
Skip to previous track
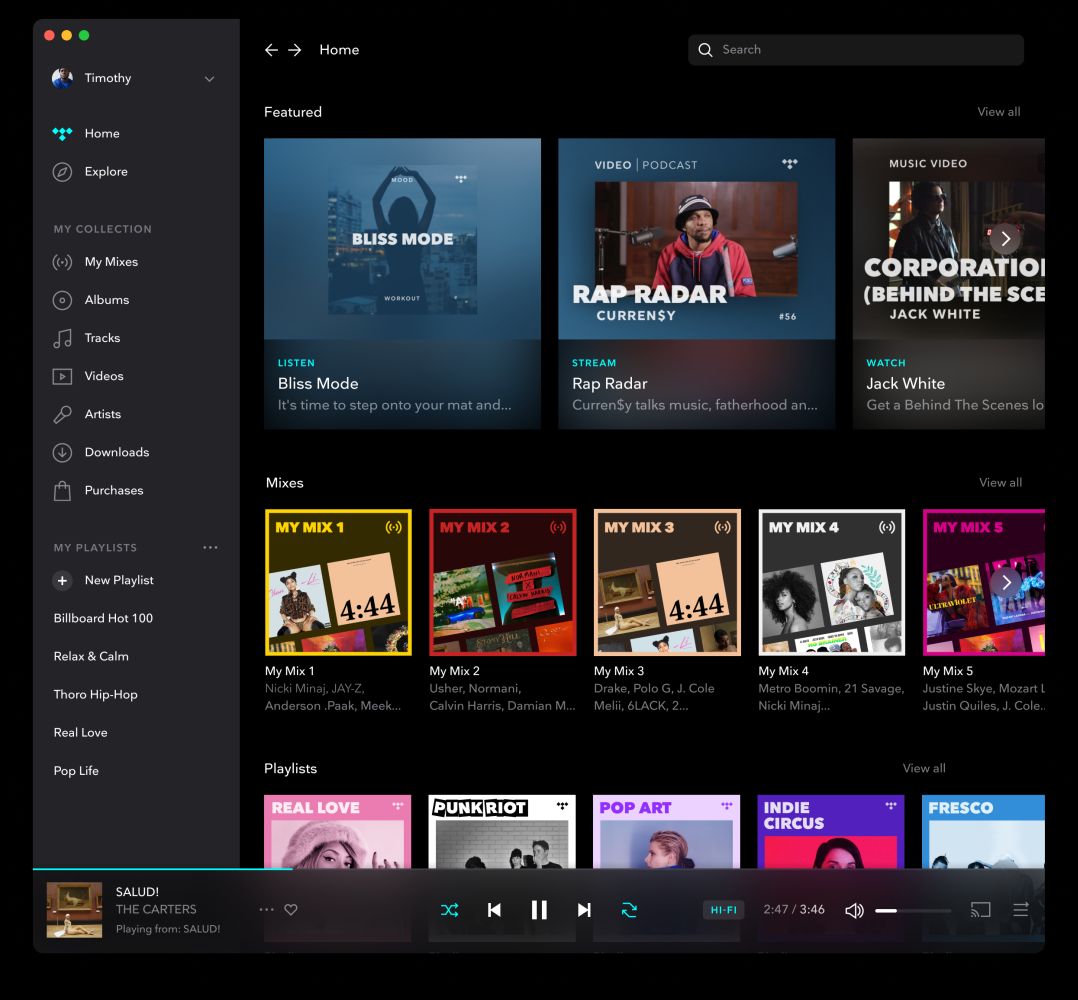point(494,910)
